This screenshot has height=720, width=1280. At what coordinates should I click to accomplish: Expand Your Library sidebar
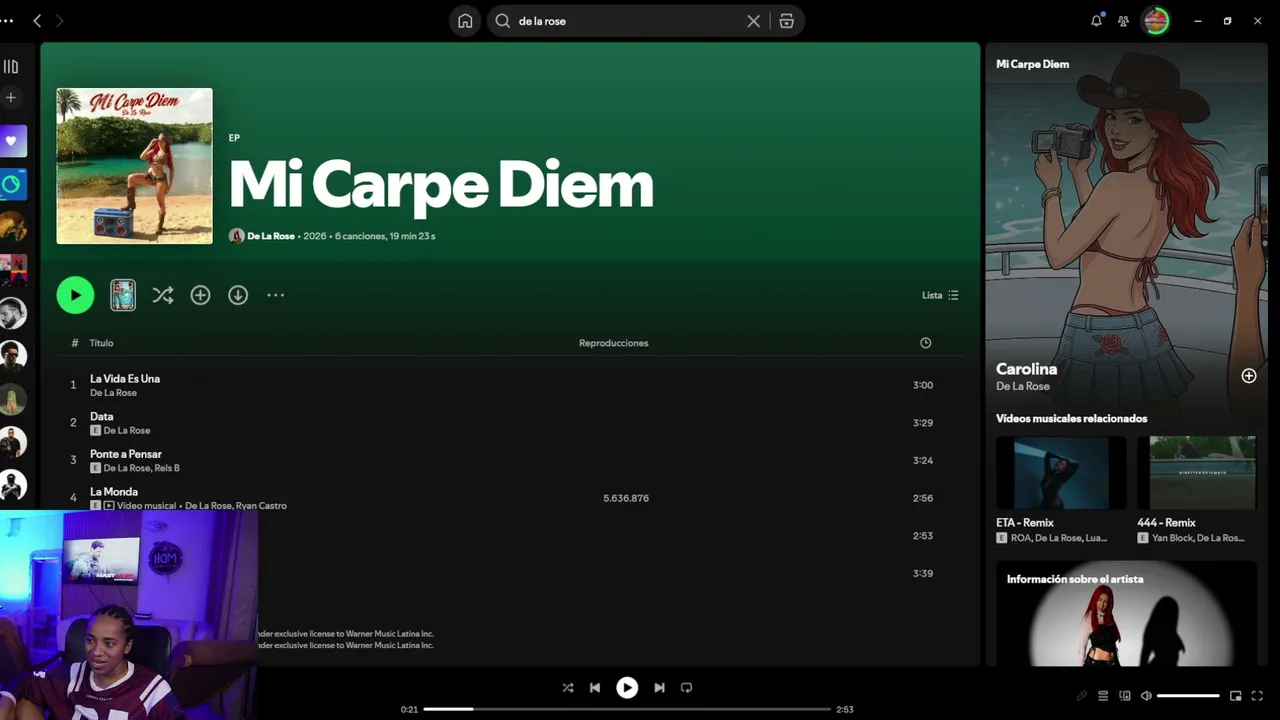pyautogui.click(x=11, y=67)
